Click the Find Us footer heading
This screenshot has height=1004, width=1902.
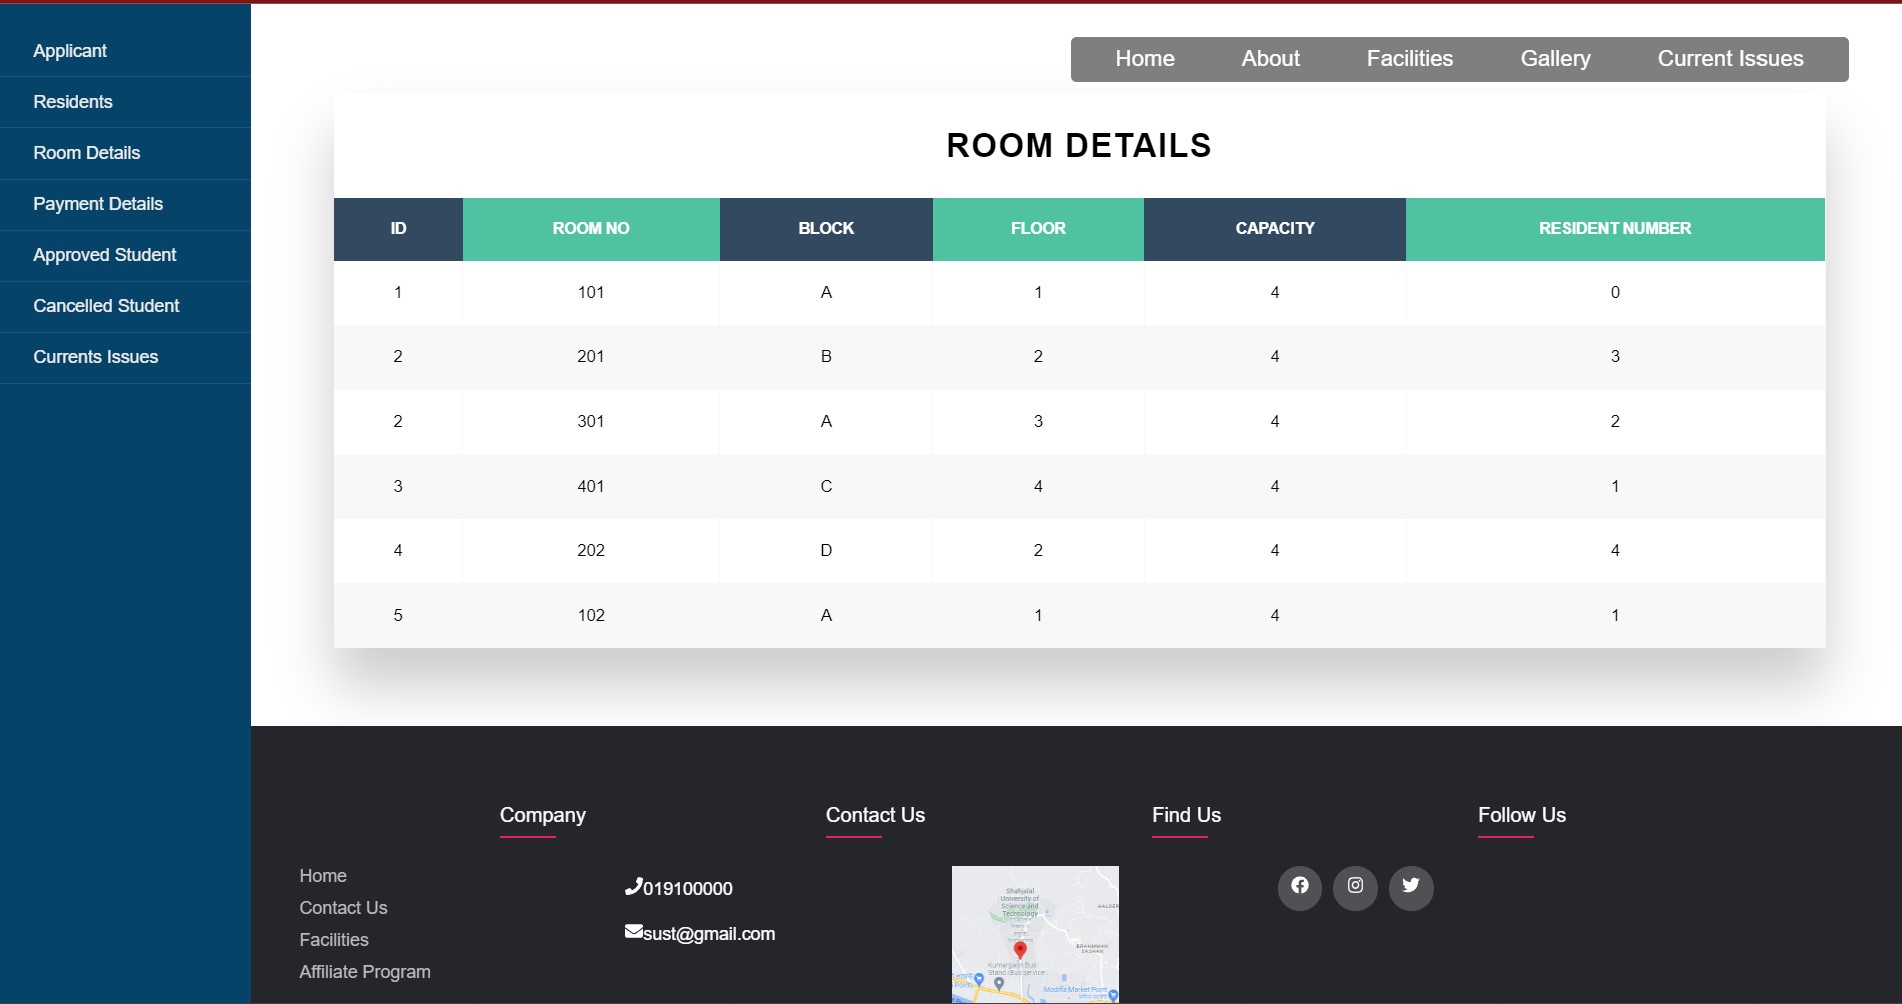(x=1186, y=815)
